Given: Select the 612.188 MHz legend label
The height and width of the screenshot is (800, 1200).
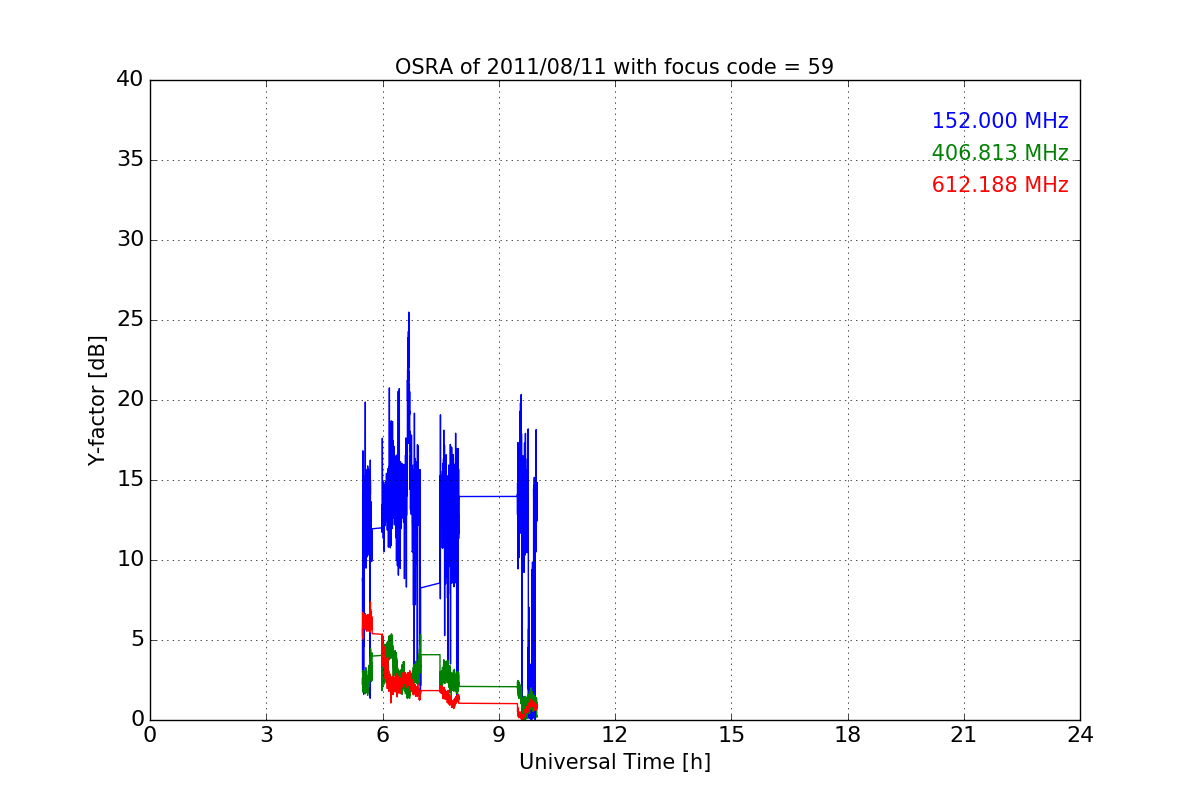Looking at the screenshot, I should pyautogui.click(x=1000, y=185).
